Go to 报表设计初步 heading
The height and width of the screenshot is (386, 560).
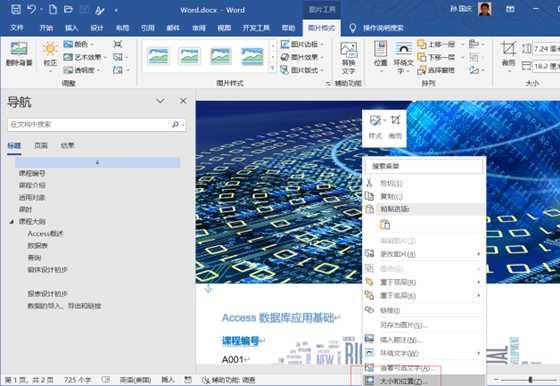(x=48, y=294)
